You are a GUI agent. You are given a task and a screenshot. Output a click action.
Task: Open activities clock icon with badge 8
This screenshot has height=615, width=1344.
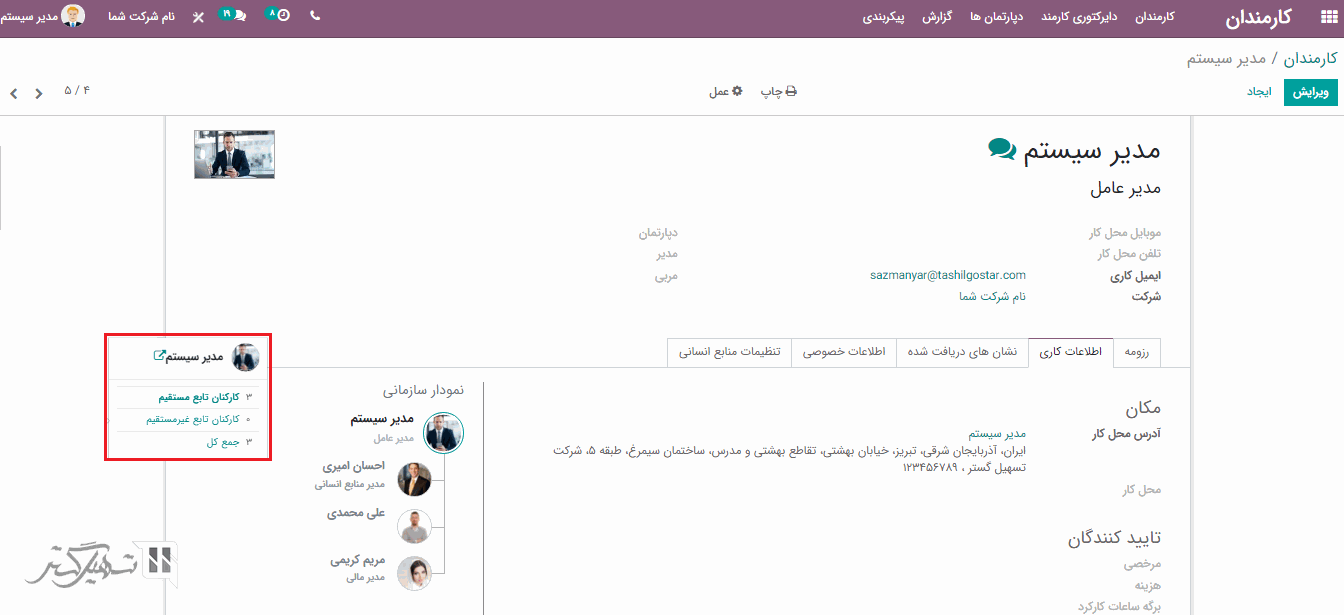(281, 16)
